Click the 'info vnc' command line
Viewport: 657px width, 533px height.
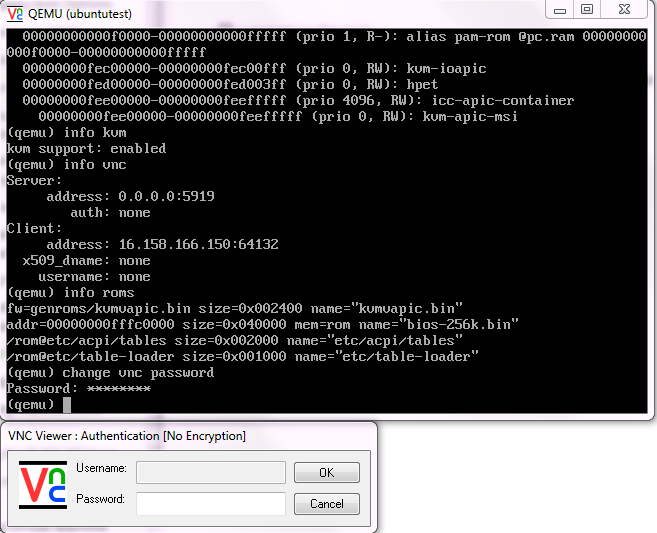coord(67,165)
